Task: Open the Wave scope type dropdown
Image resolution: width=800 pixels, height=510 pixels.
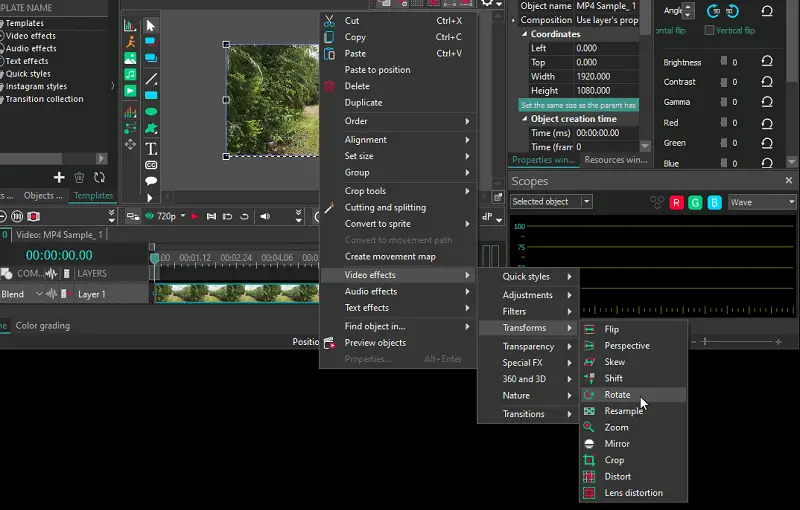Action: (762, 202)
